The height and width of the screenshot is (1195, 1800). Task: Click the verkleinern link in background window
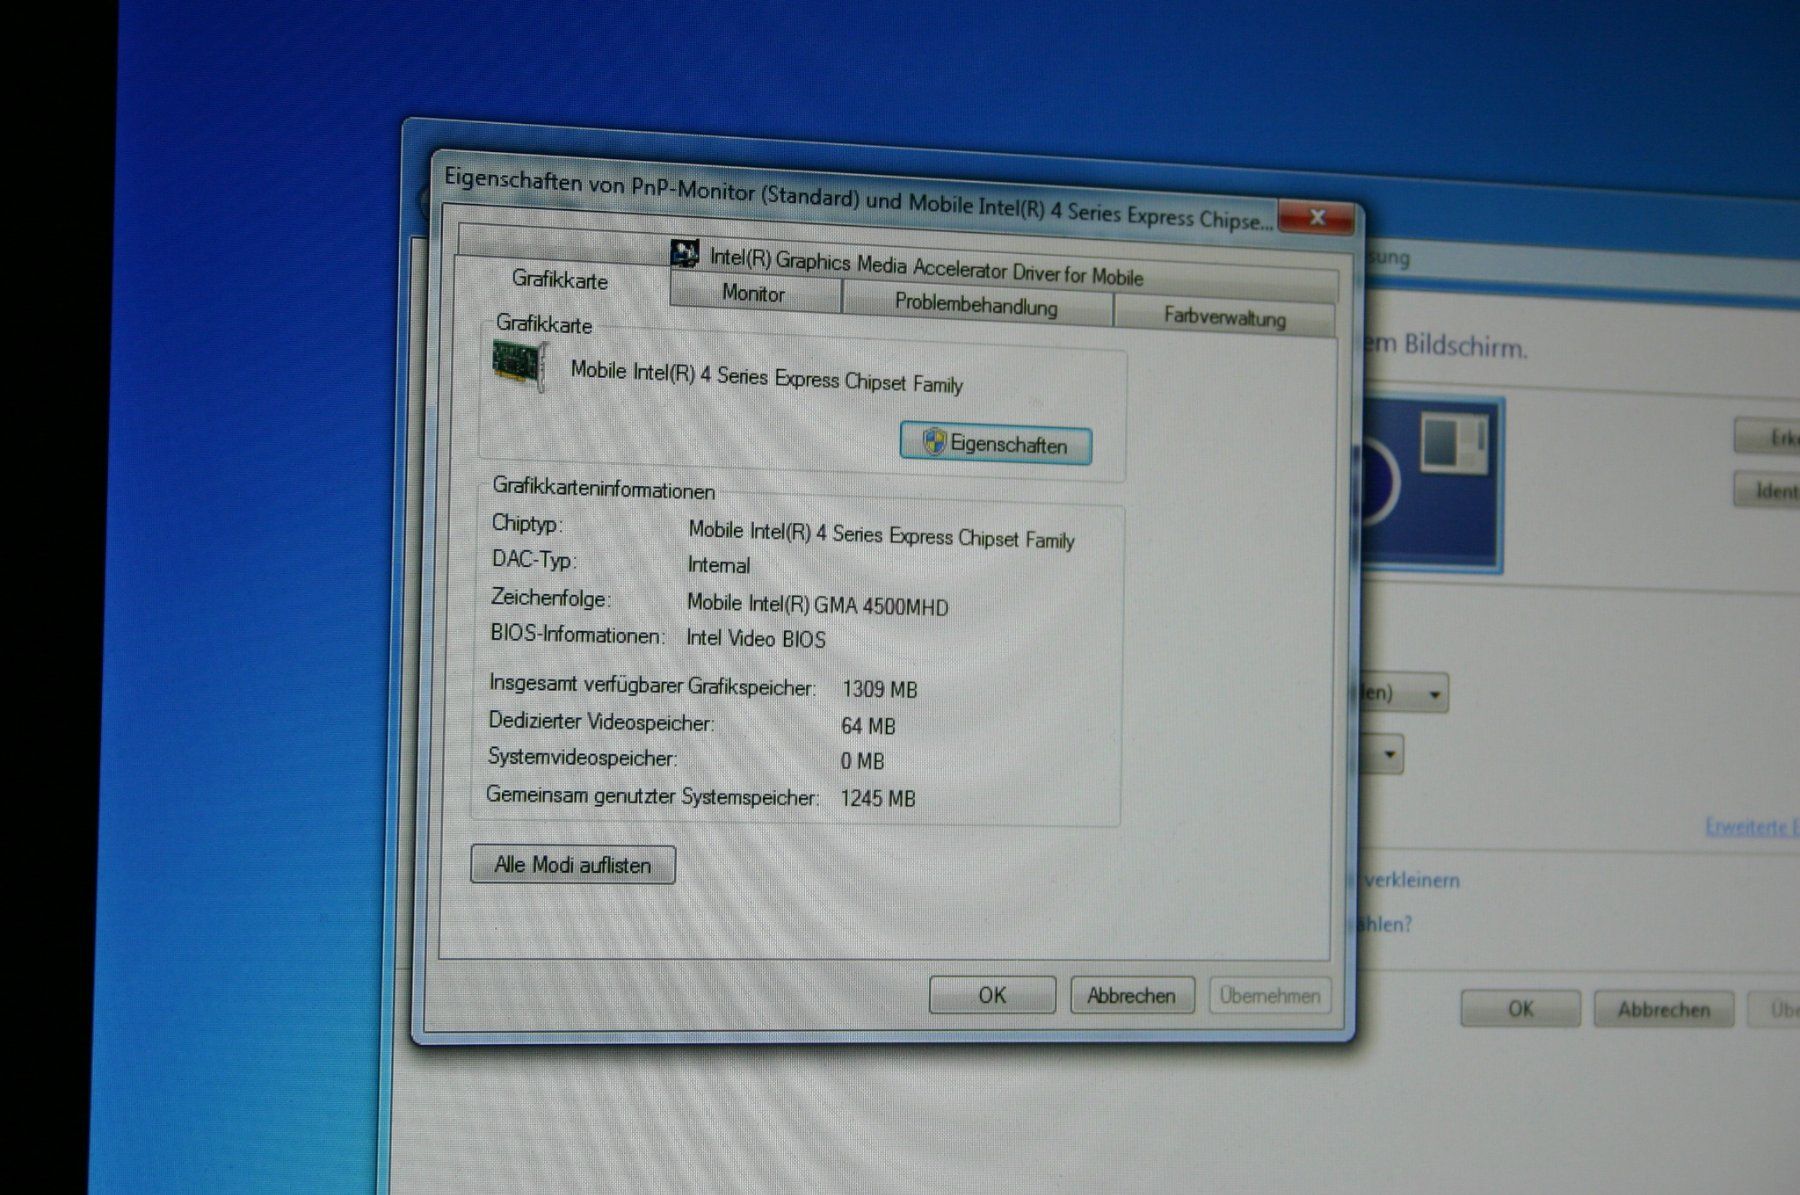pyautogui.click(x=1411, y=880)
